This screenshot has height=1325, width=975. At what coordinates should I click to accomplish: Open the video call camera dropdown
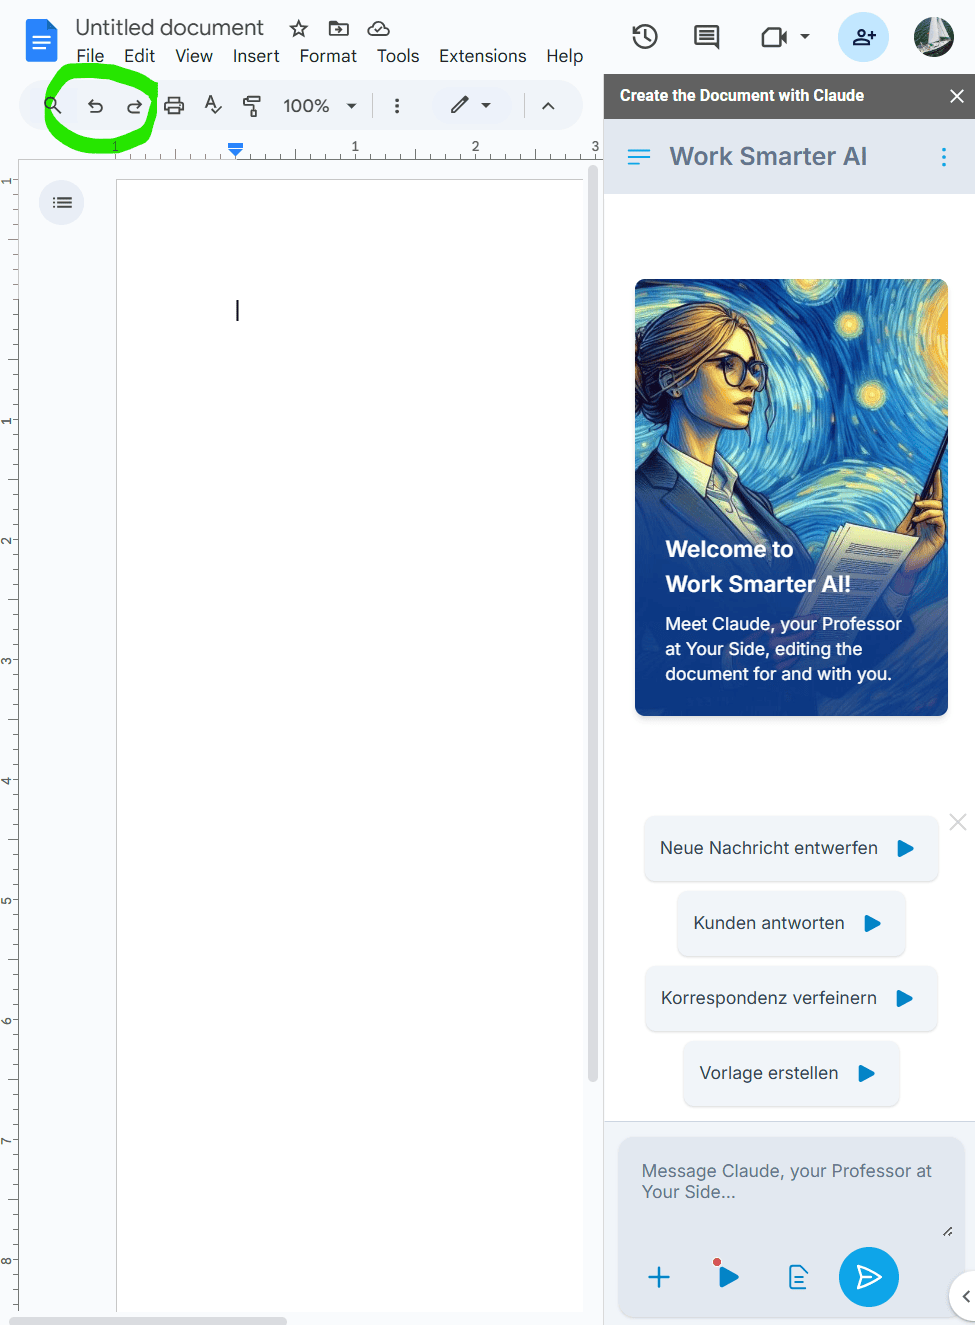click(x=785, y=37)
